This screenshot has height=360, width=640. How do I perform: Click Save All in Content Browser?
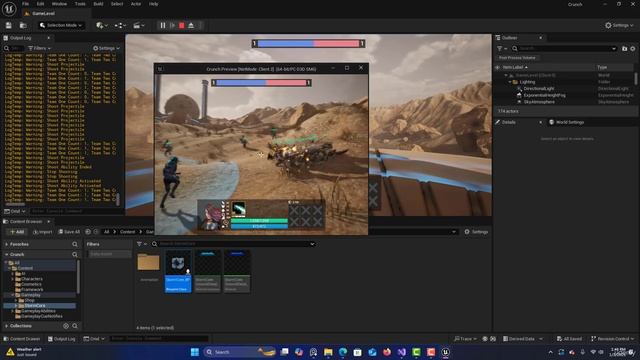click(69, 232)
